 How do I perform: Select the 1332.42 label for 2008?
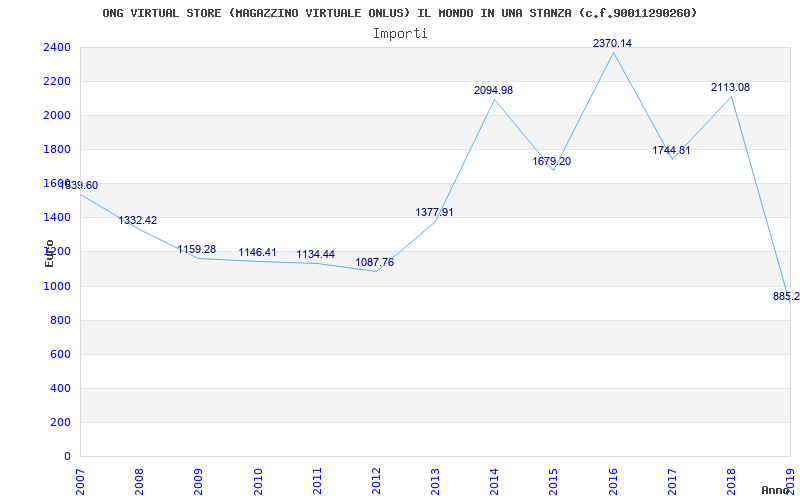click(138, 220)
